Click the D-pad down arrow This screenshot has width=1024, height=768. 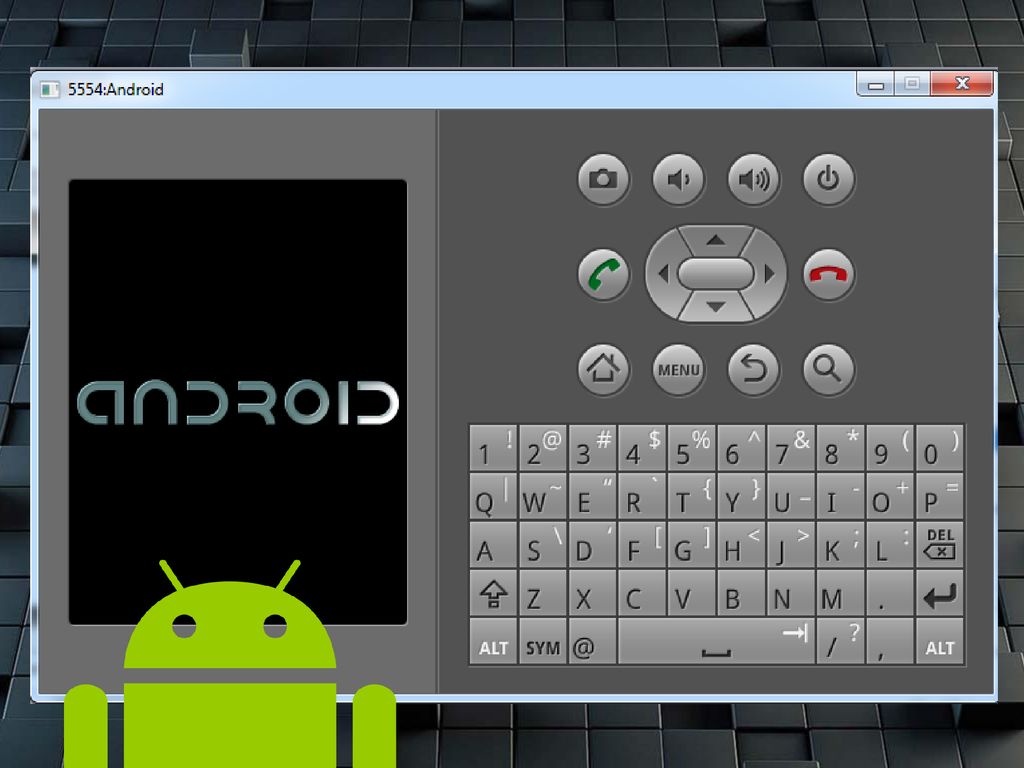[716, 306]
